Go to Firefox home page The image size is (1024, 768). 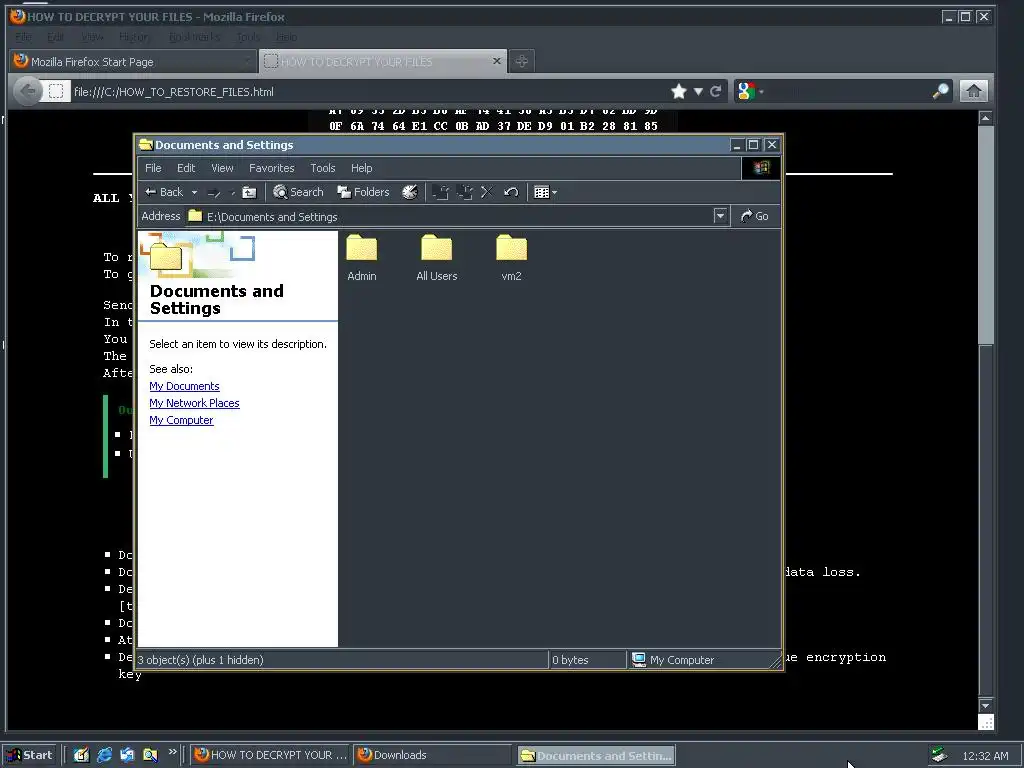[973, 91]
